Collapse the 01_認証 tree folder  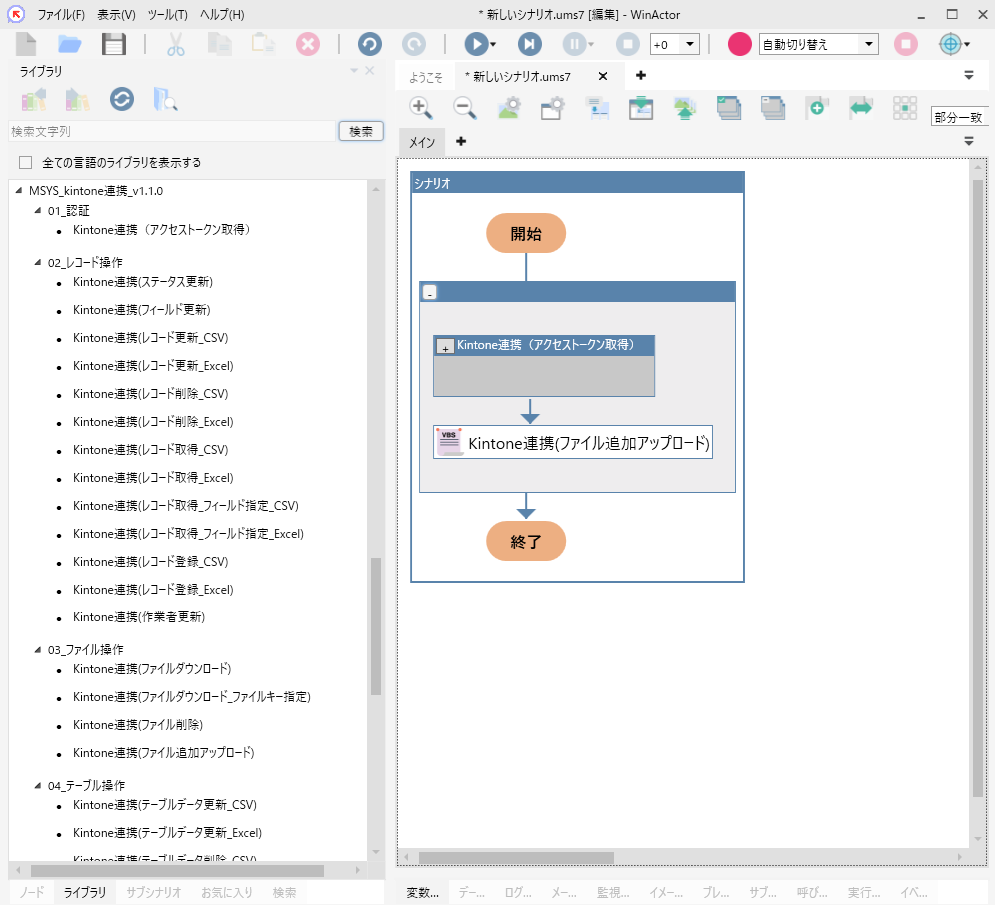pos(37,210)
